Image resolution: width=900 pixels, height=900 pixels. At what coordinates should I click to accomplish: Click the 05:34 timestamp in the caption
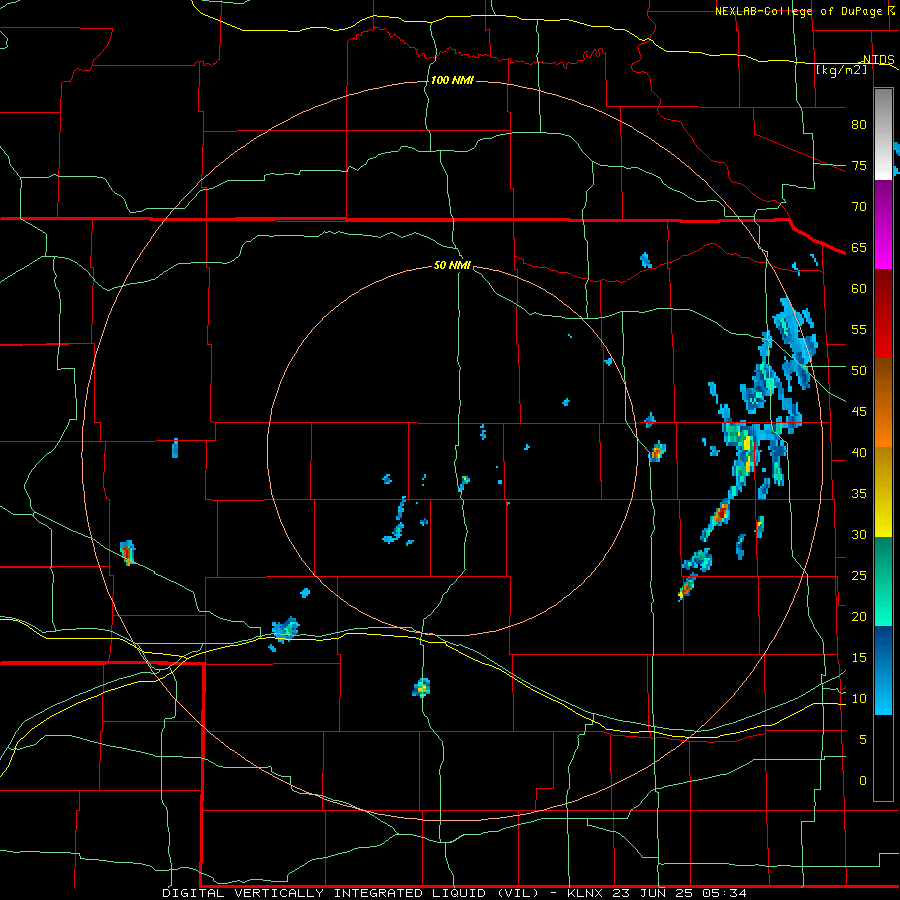(x=726, y=893)
